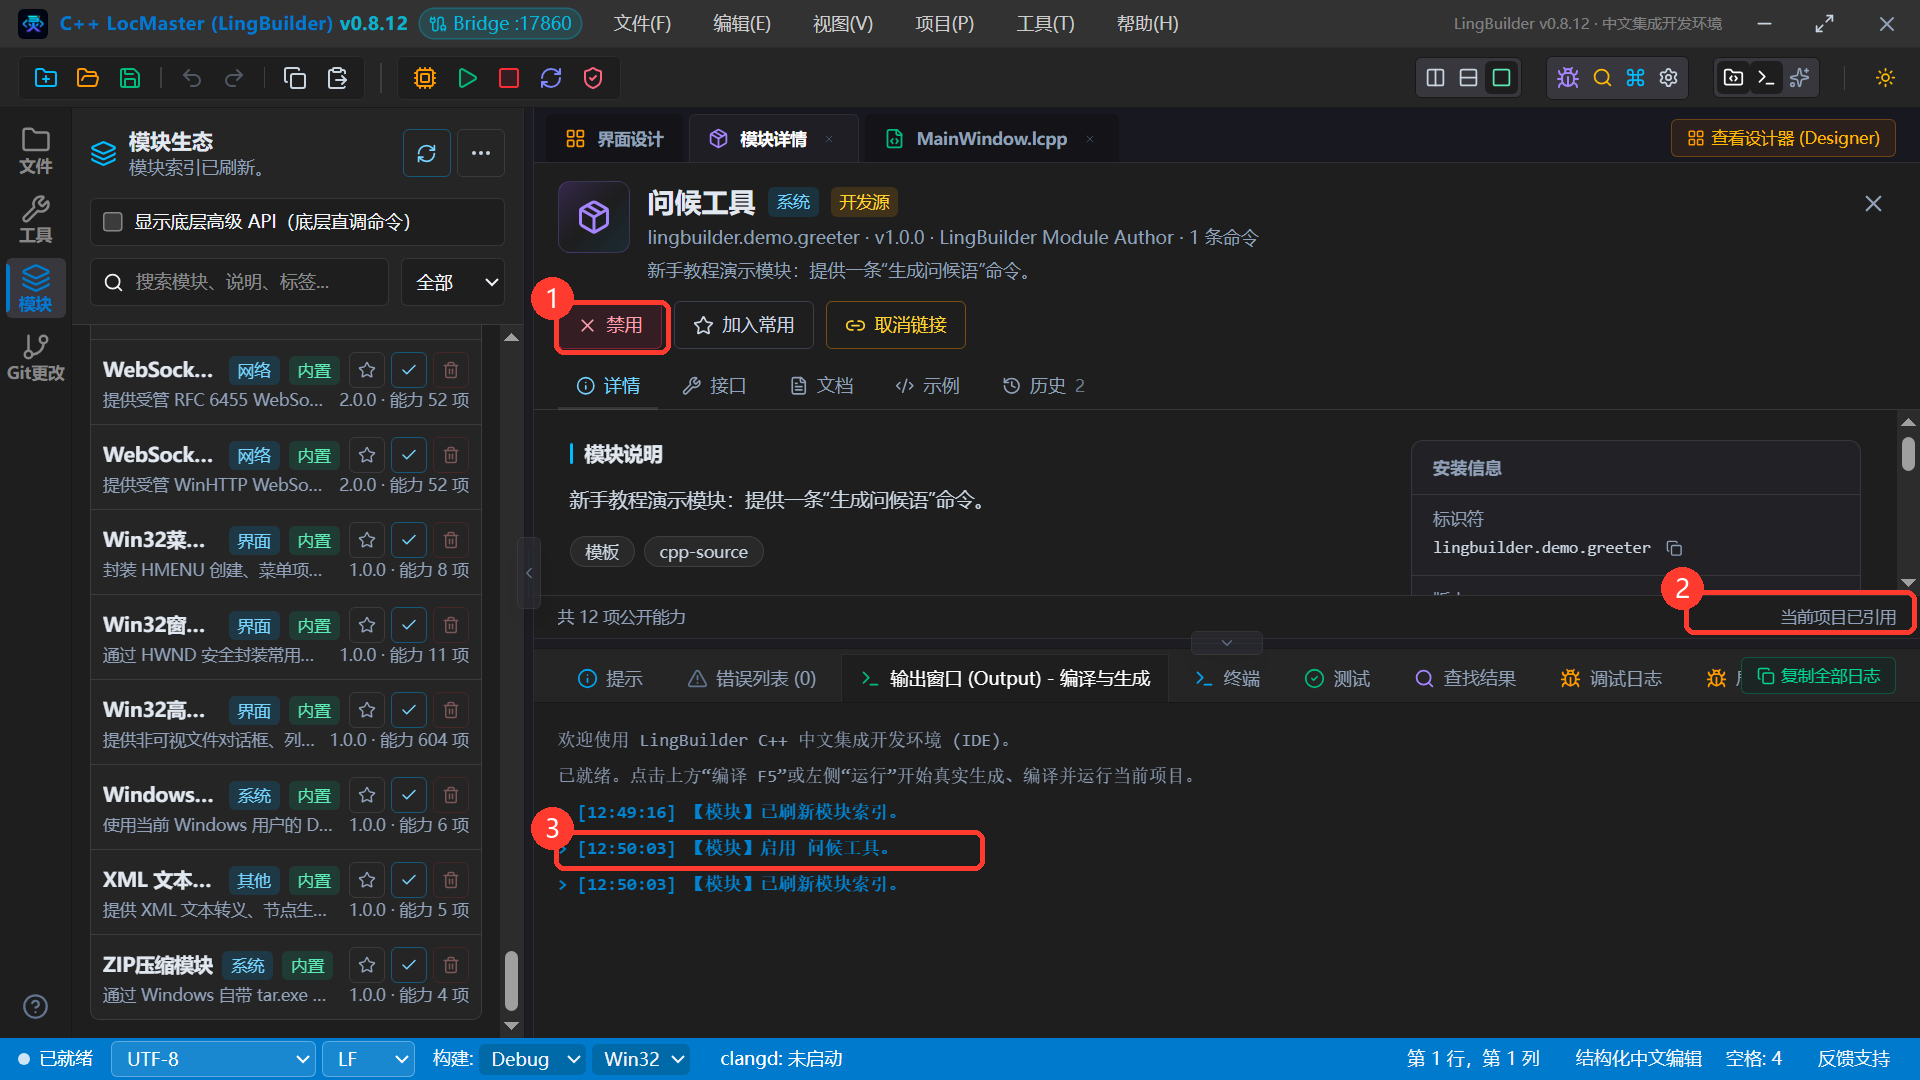Open the 全部 category filter dropdown
Screen dimensions: 1920x1080
tap(453, 282)
